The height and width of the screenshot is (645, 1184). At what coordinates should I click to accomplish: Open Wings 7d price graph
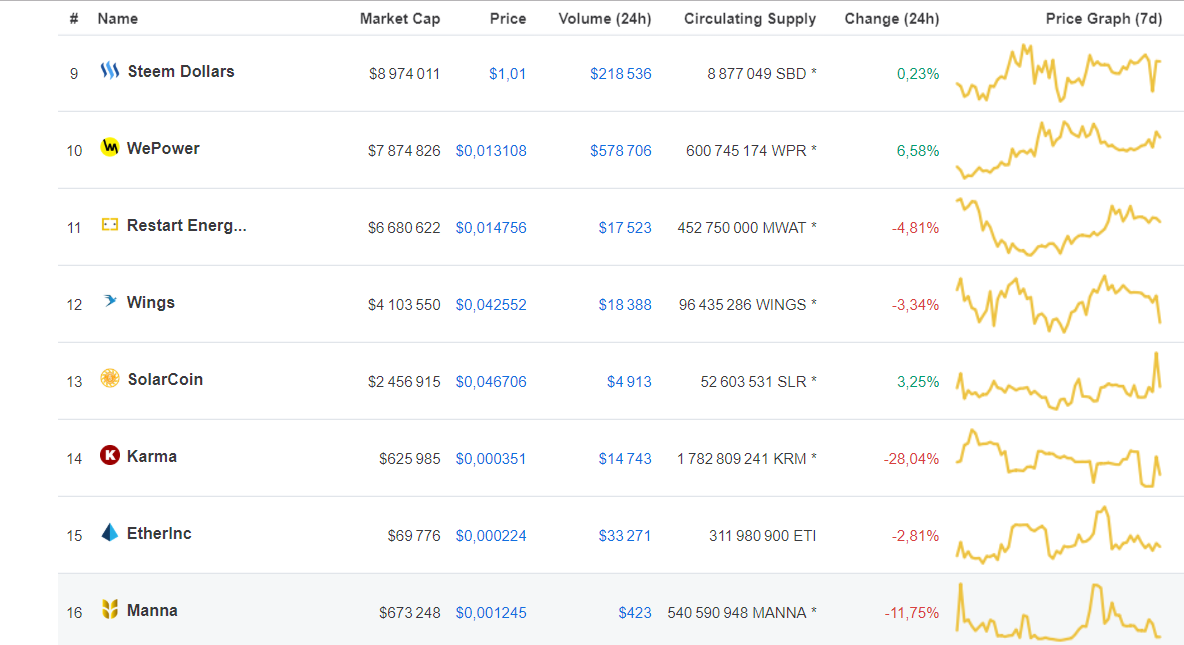tap(1059, 304)
